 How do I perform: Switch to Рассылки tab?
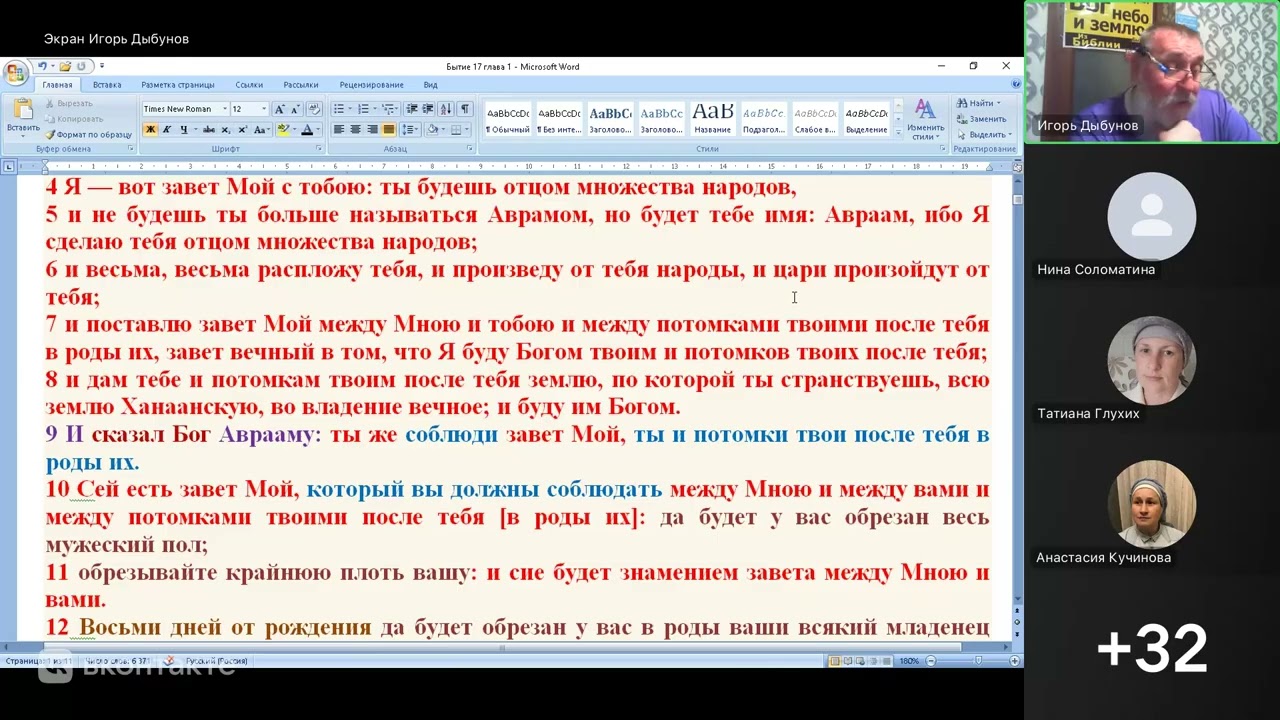(301, 85)
